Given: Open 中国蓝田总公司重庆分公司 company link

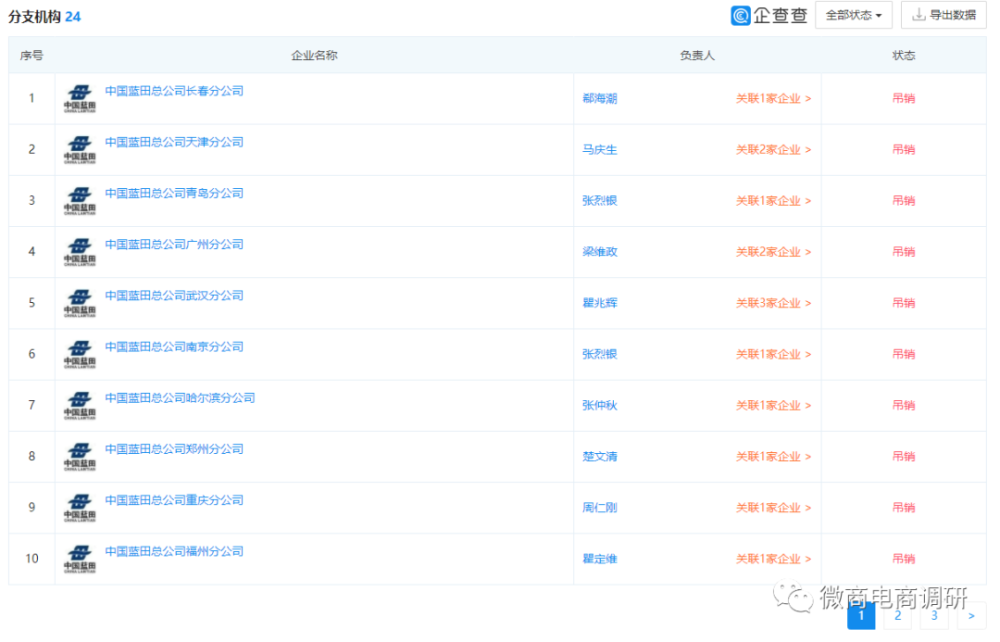Looking at the screenshot, I should click(174, 500).
